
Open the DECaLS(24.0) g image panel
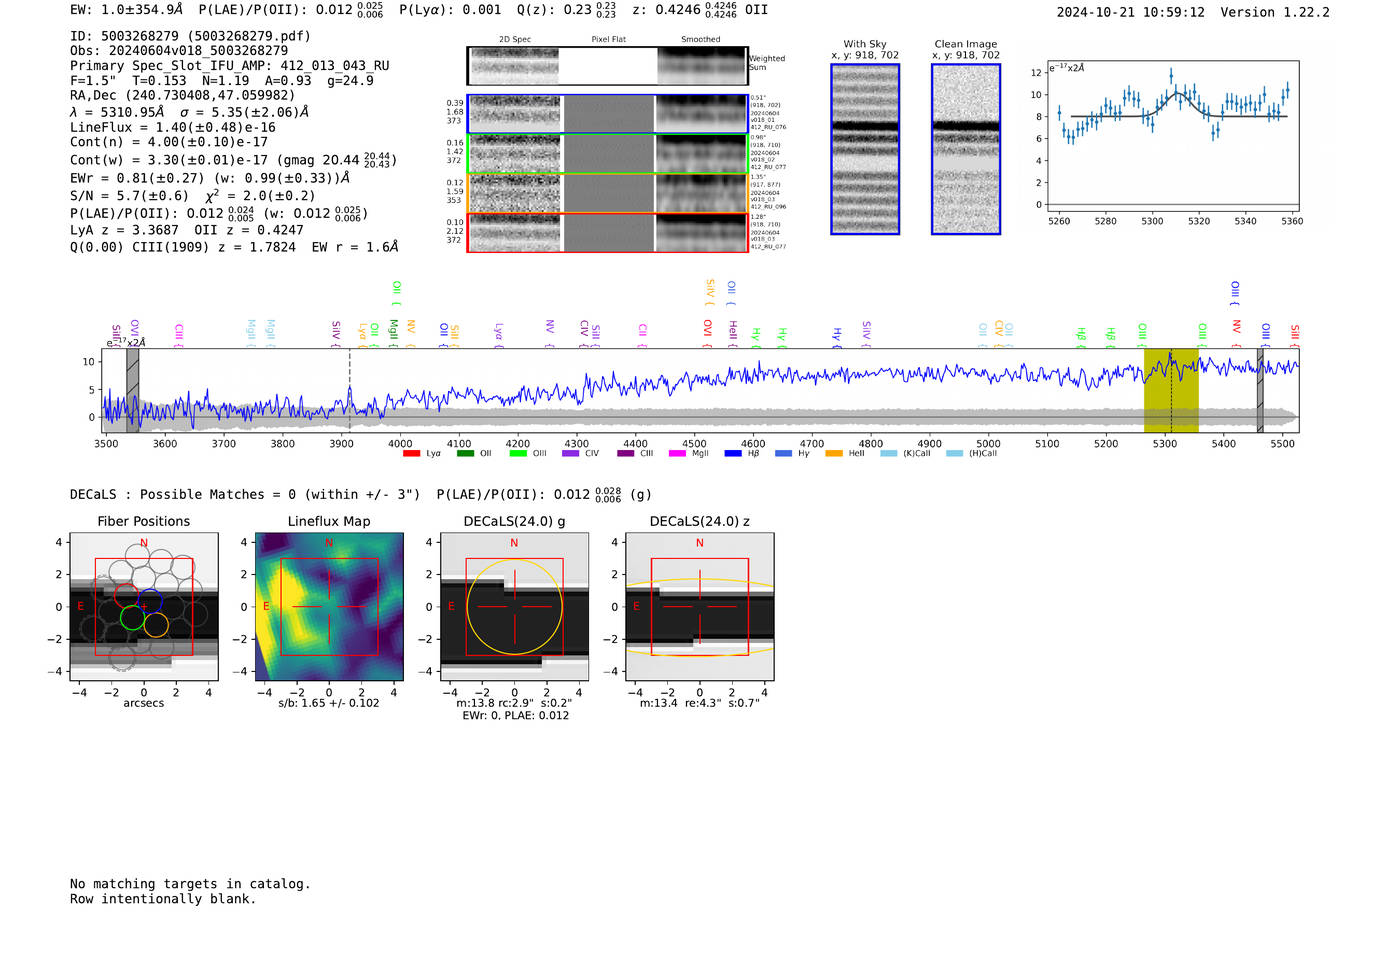click(x=514, y=606)
